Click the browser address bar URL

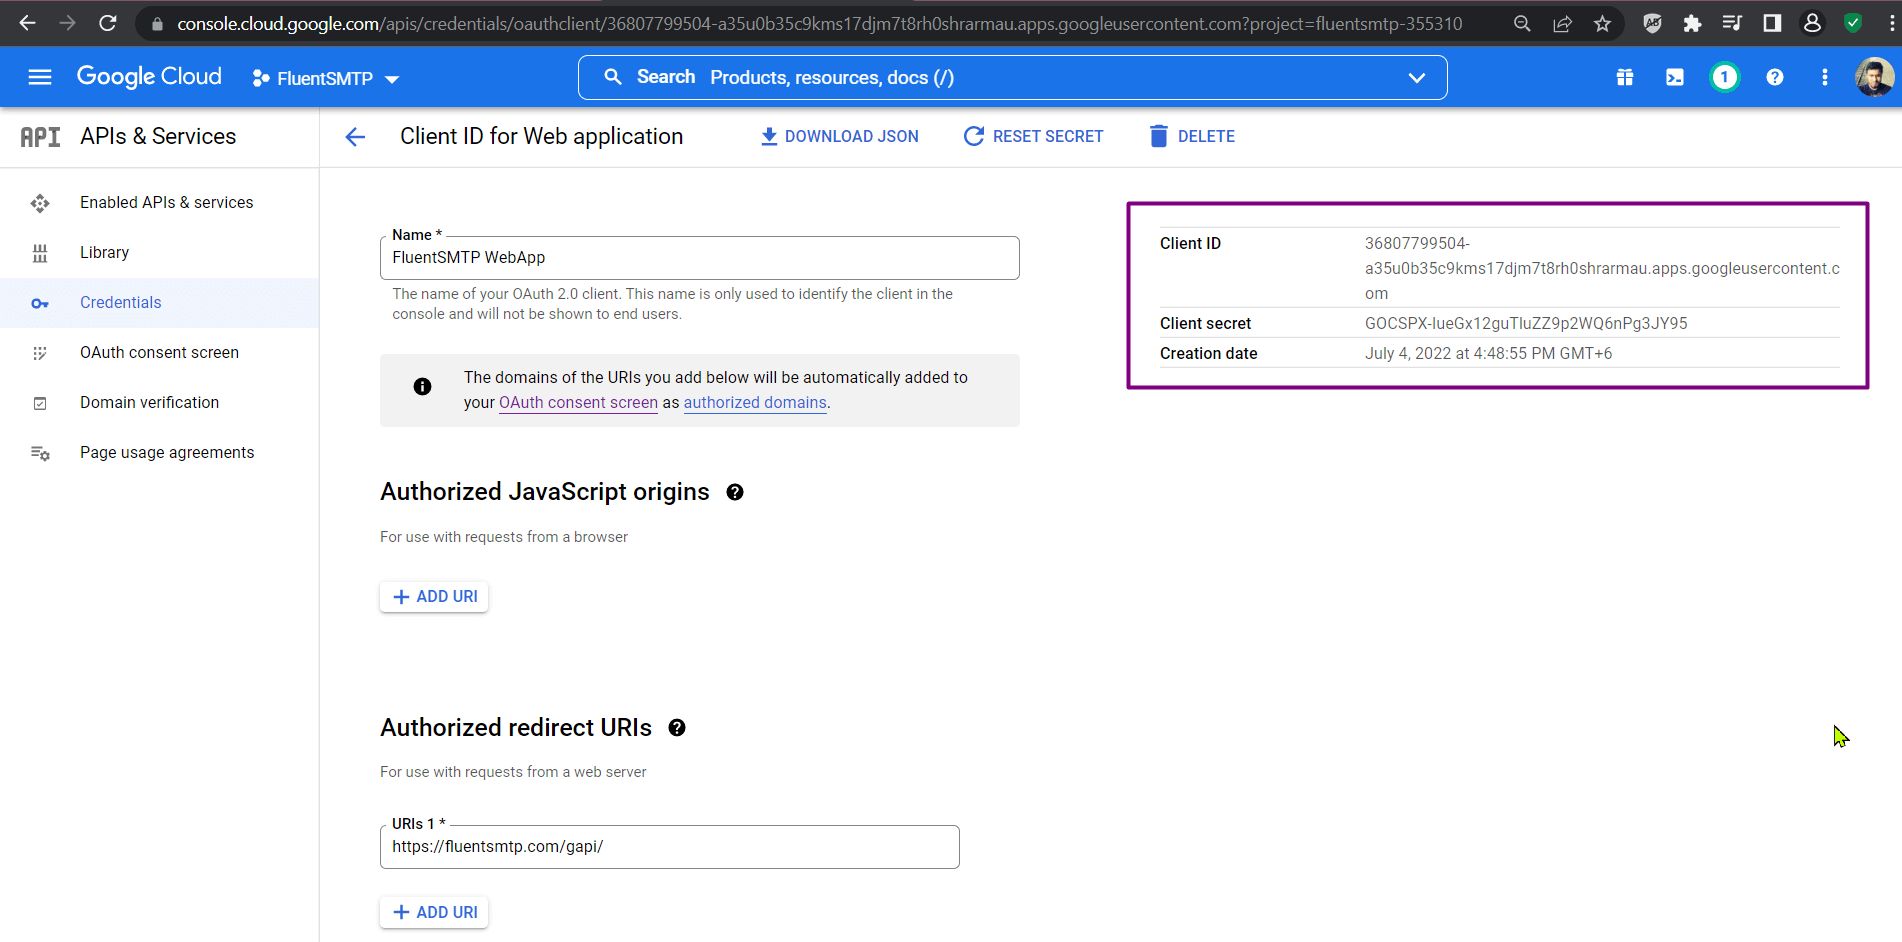[x=820, y=24]
